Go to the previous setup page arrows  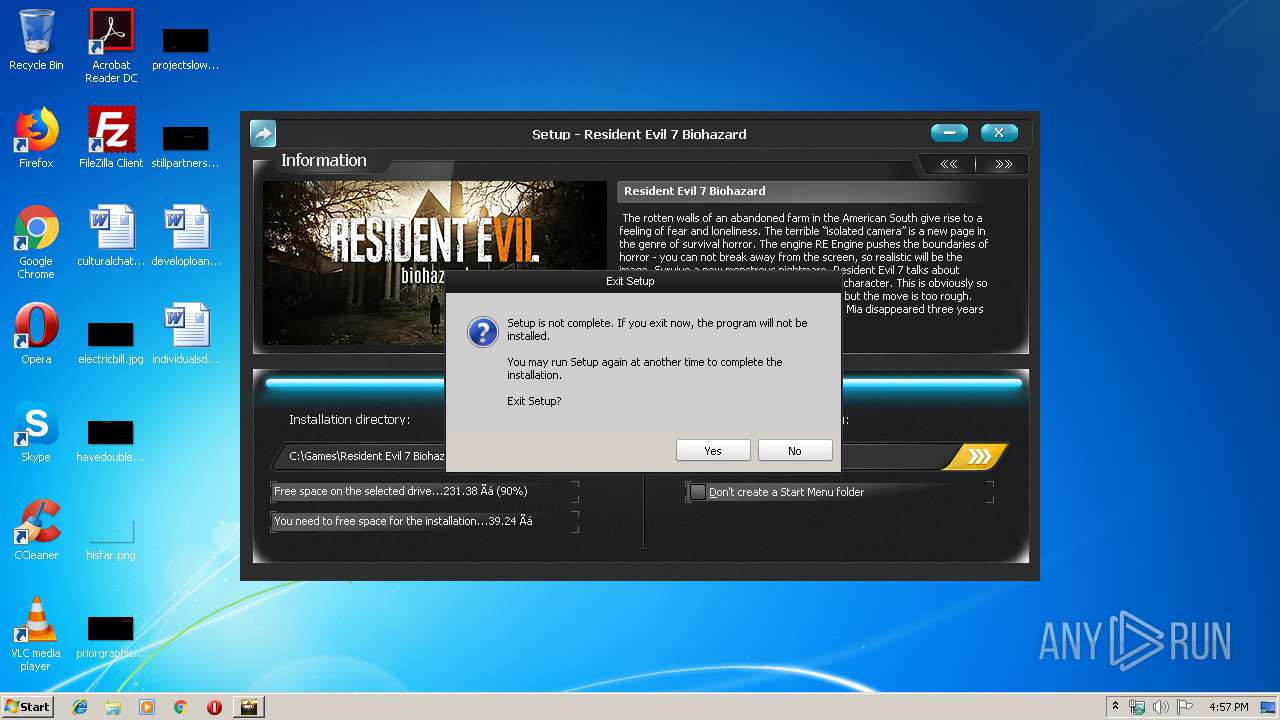coord(948,164)
